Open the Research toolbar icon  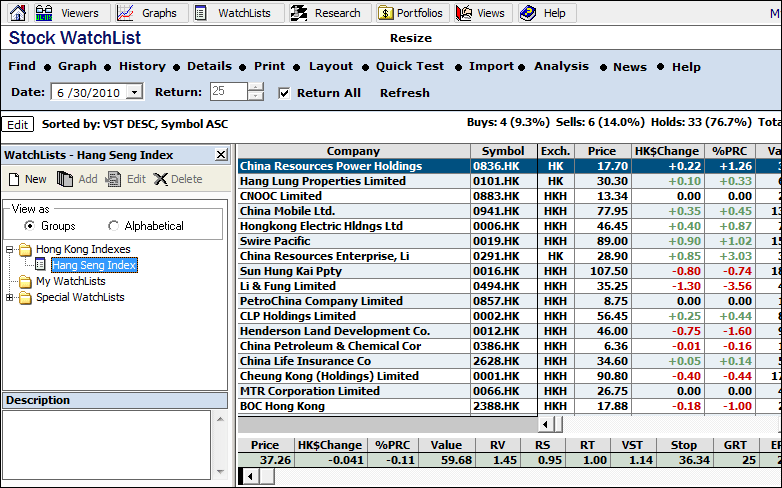click(299, 13)
